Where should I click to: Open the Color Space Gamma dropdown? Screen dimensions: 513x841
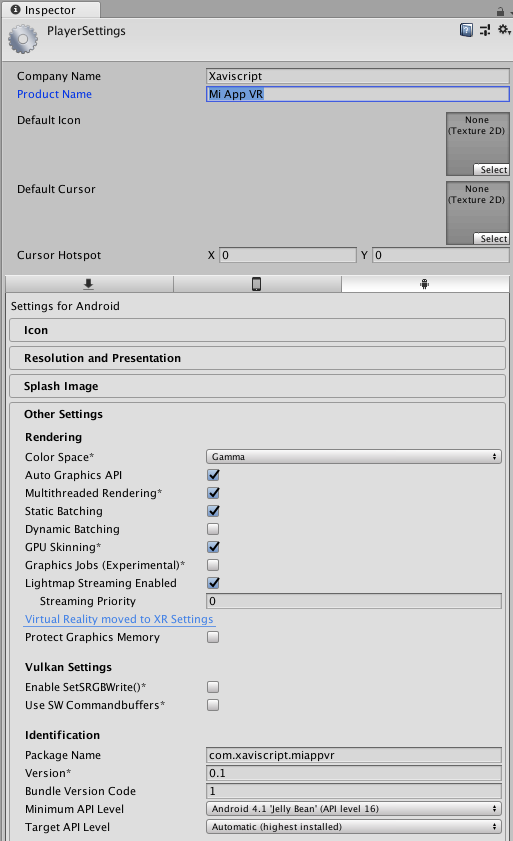354,457
